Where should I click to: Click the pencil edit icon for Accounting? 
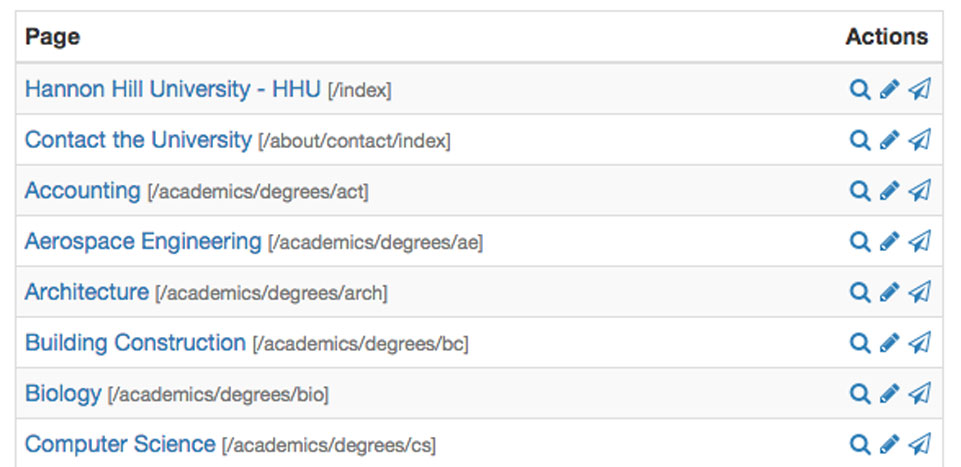click(889, 191)
